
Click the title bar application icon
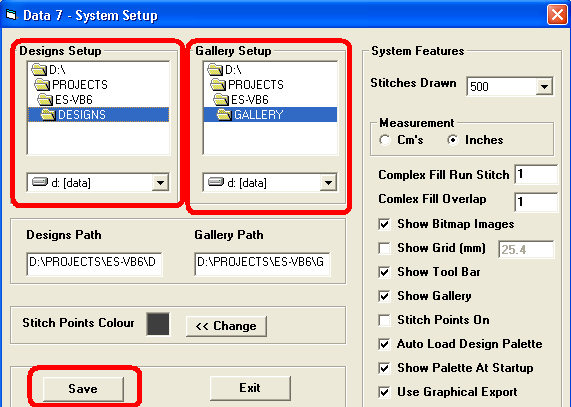click(12, 15)
